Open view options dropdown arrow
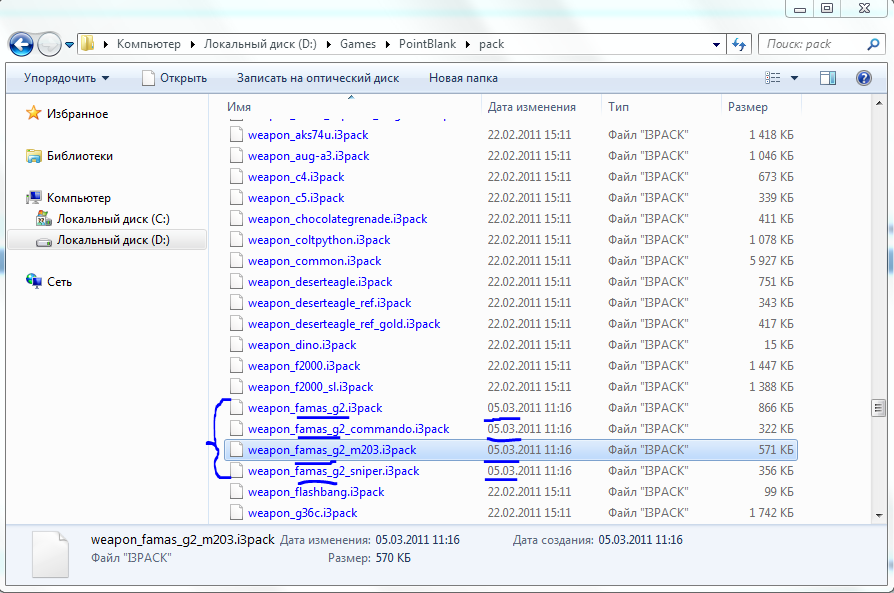 point(794,78)
